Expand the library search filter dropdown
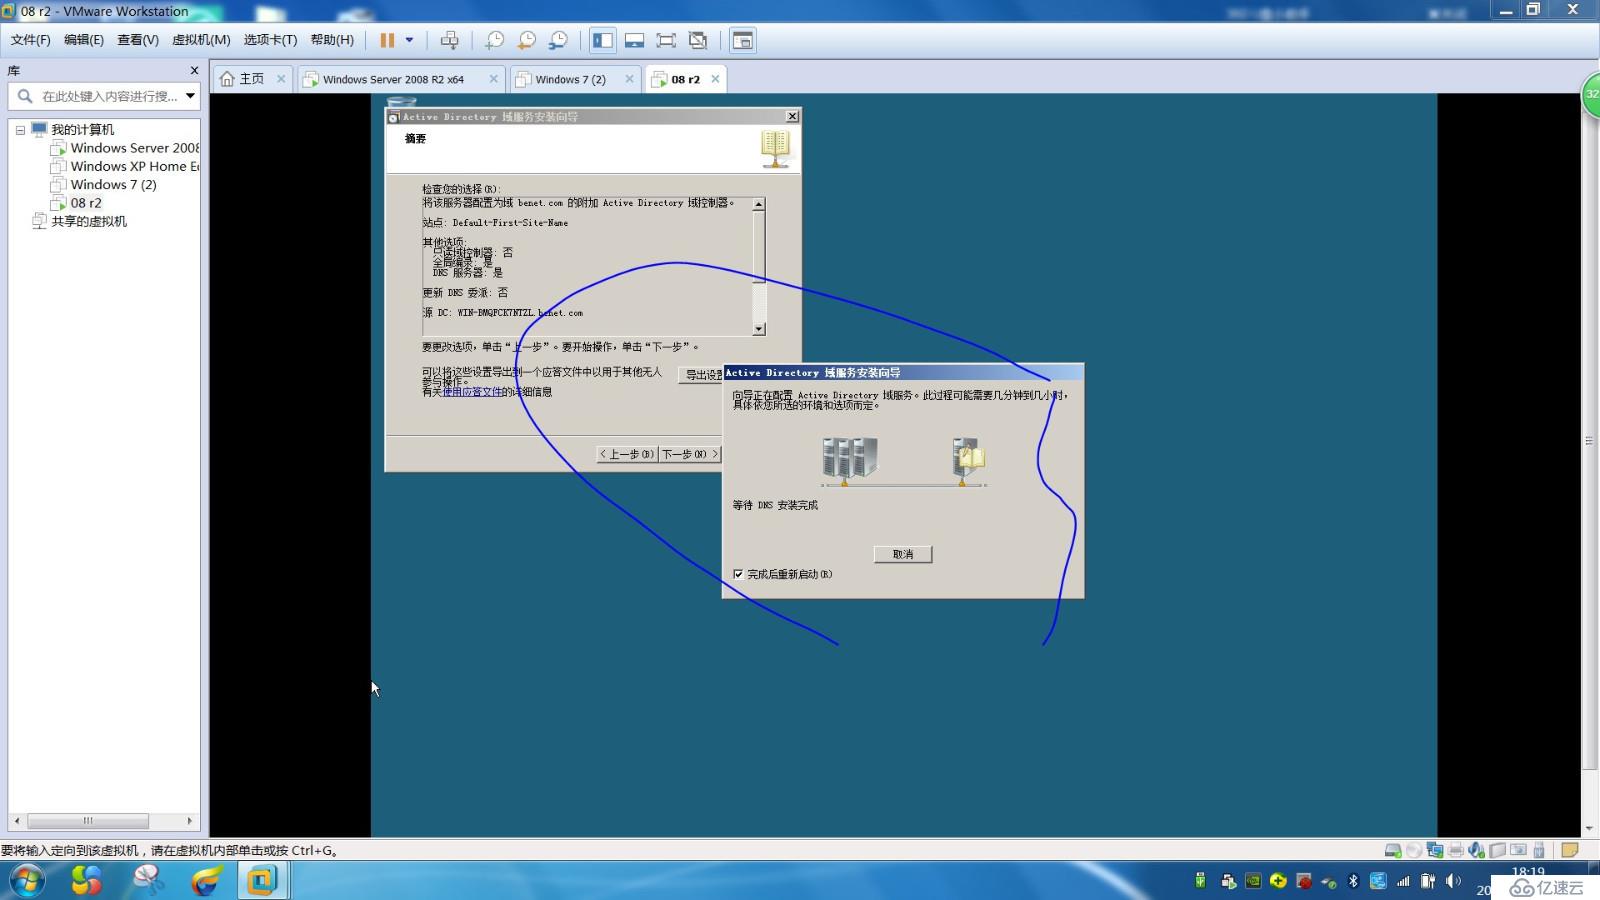Image resolution: width=1600 pixels, height=900 pixels. (x=190, y=96)
